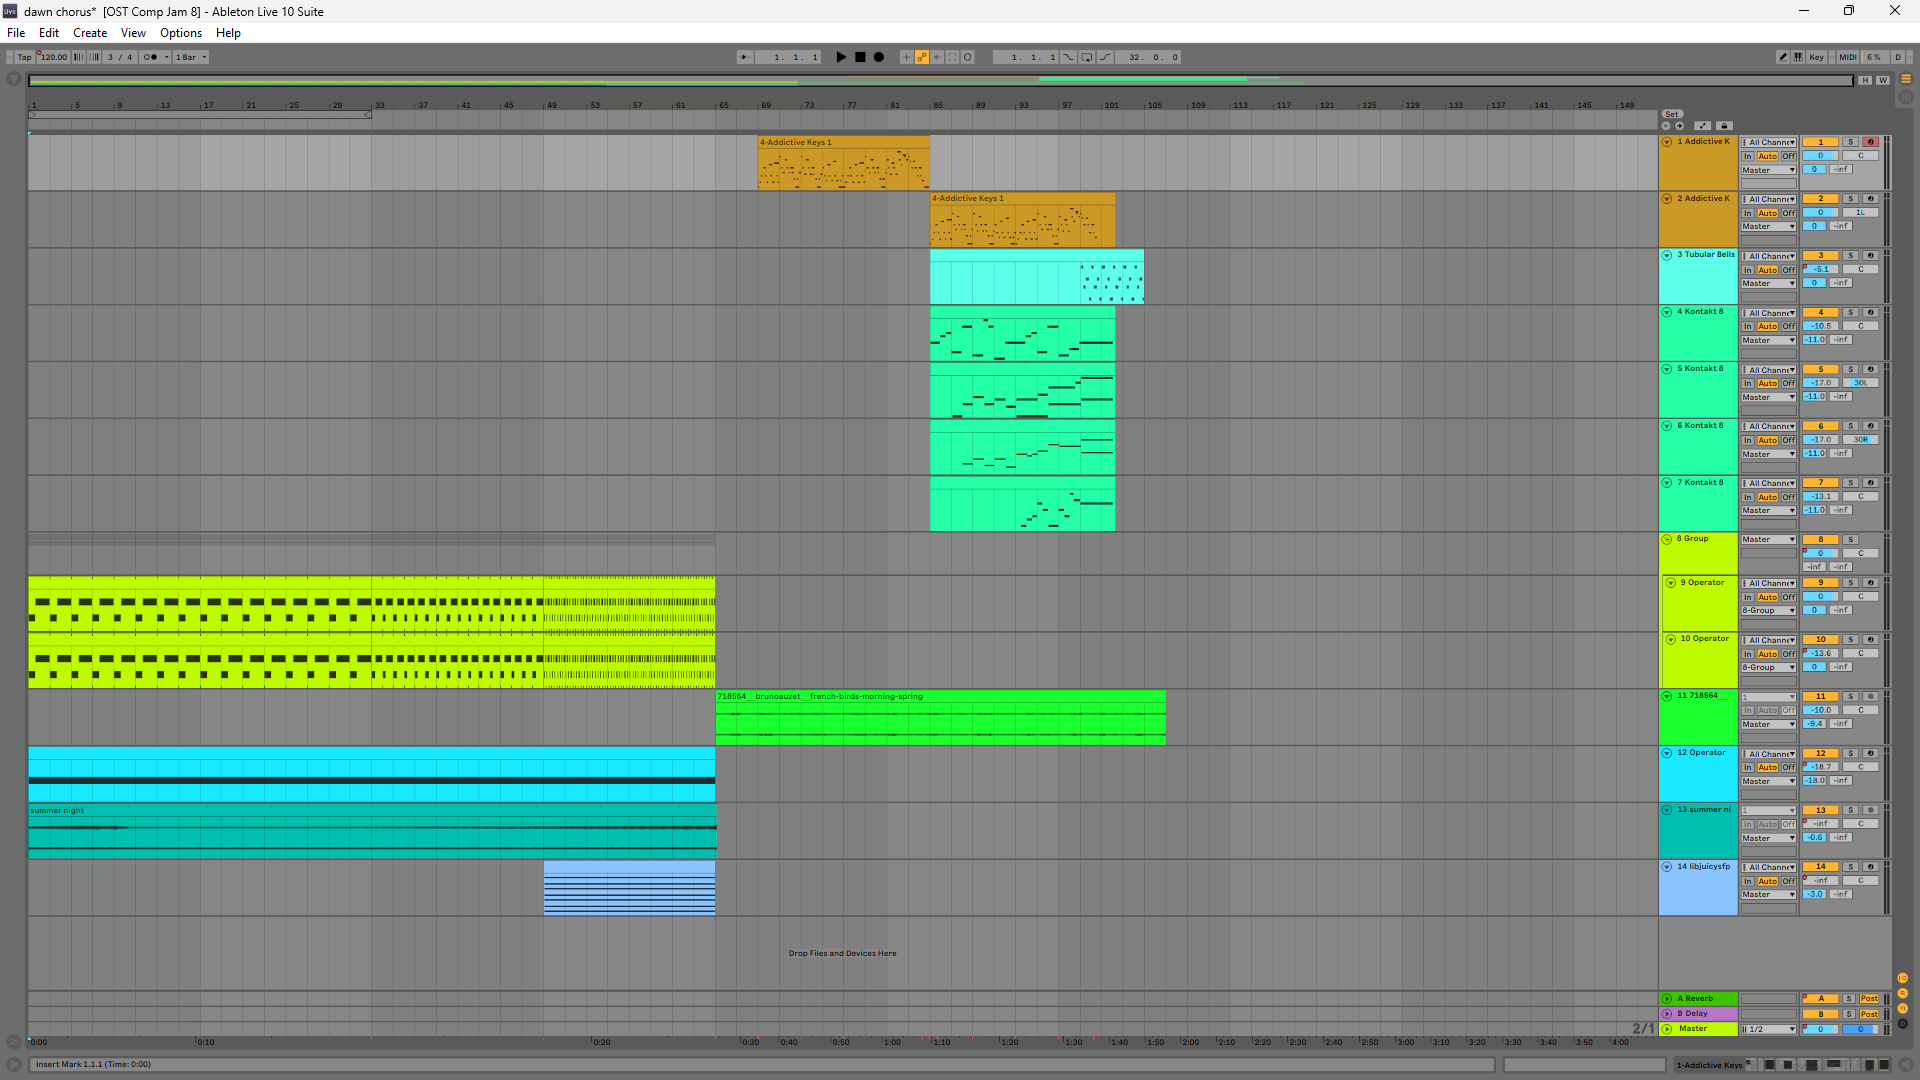This screenshot has height=1080, width=1920.
Task: Toggle computer MIDI keyboard icon
Action: [x=1798, y=57]
